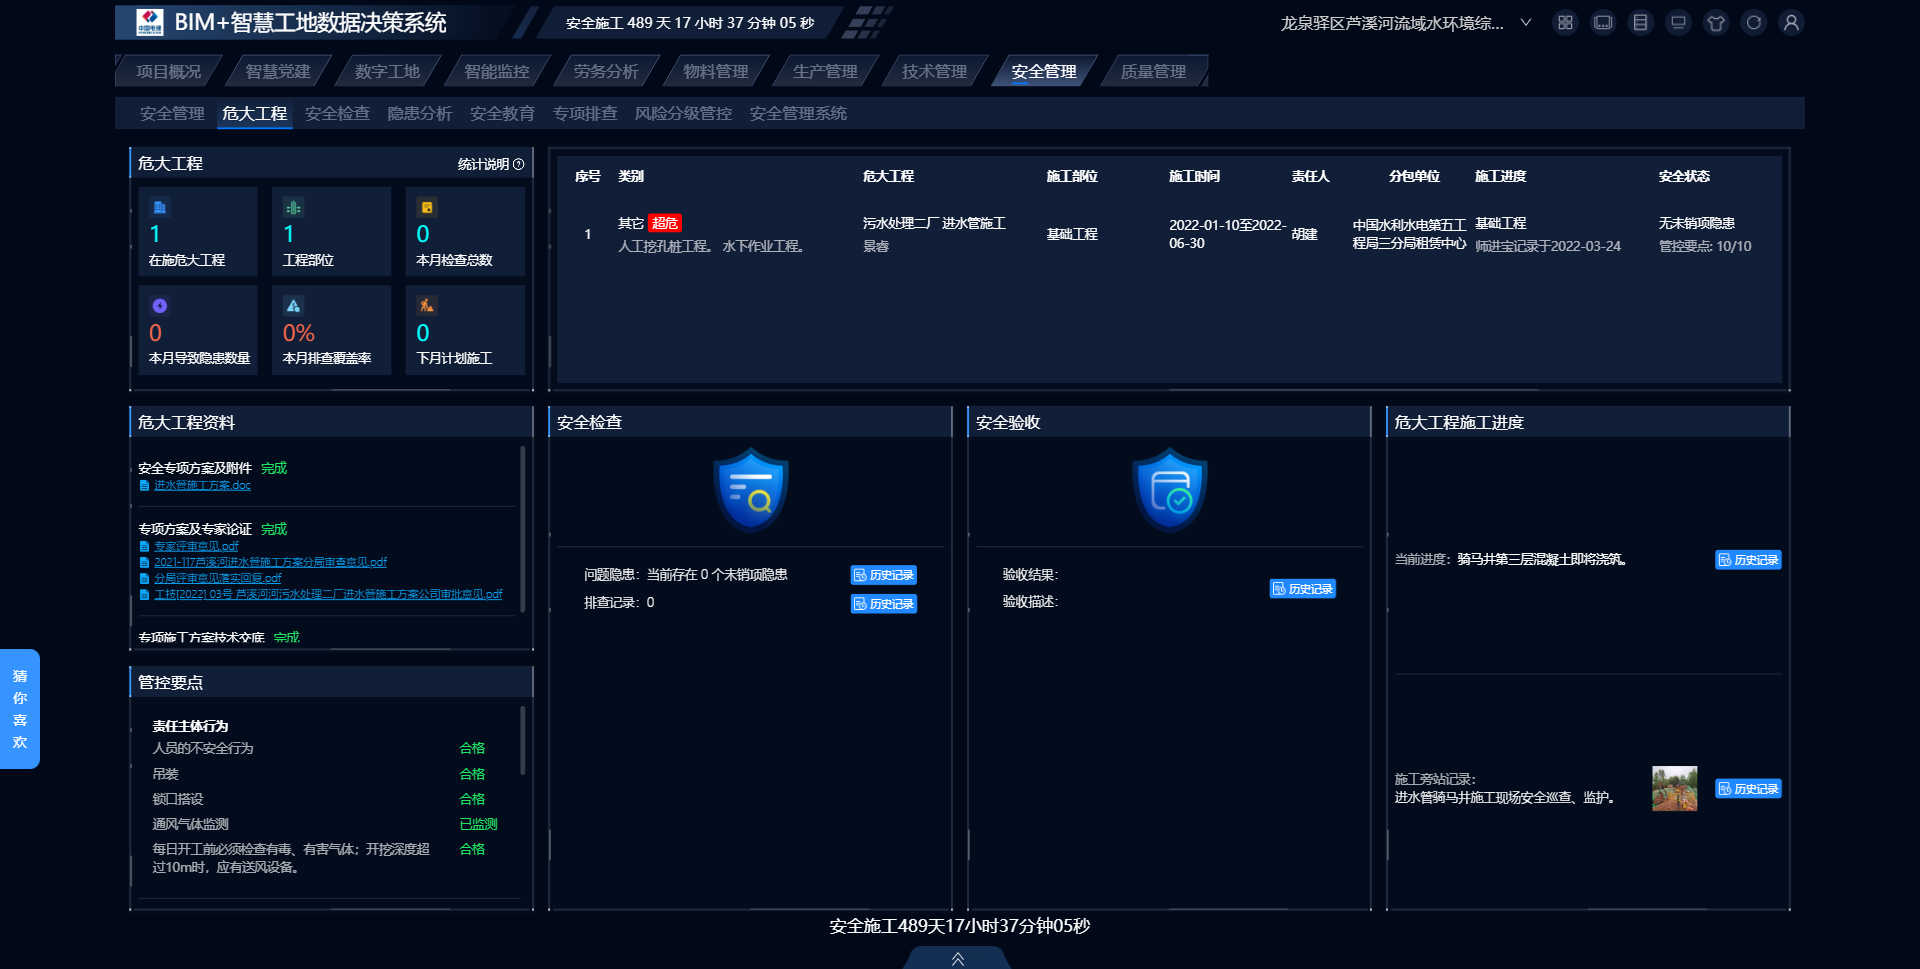Click the 统计说明 help question icon
The image size is (1920, 969).
click(518, 164)
